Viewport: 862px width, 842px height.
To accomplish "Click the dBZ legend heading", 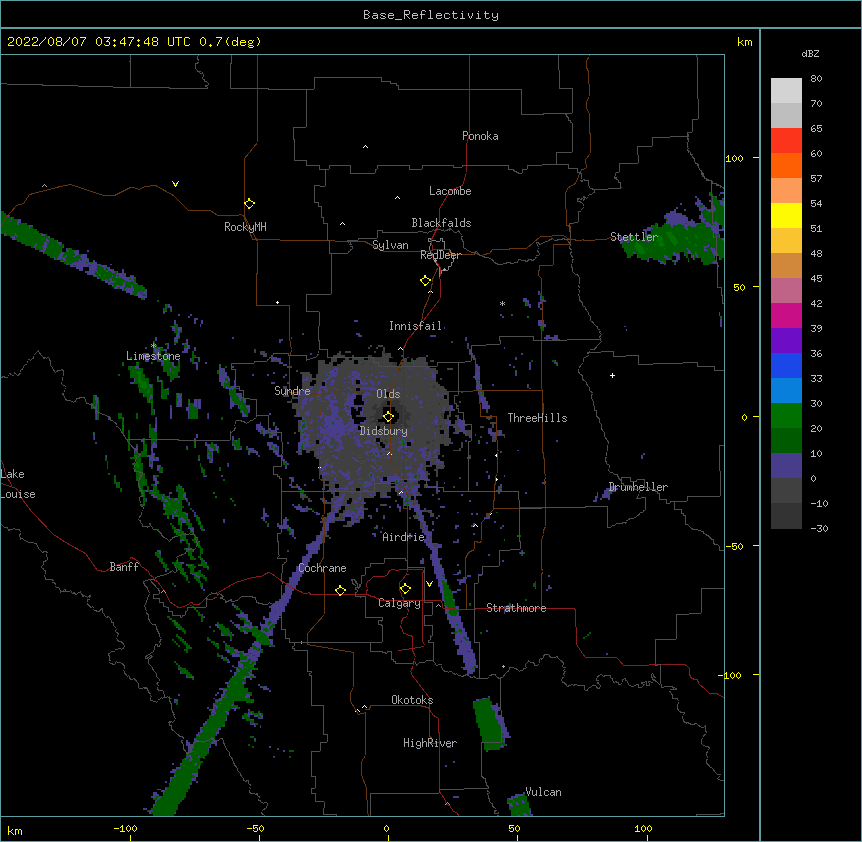I will 810,53.
